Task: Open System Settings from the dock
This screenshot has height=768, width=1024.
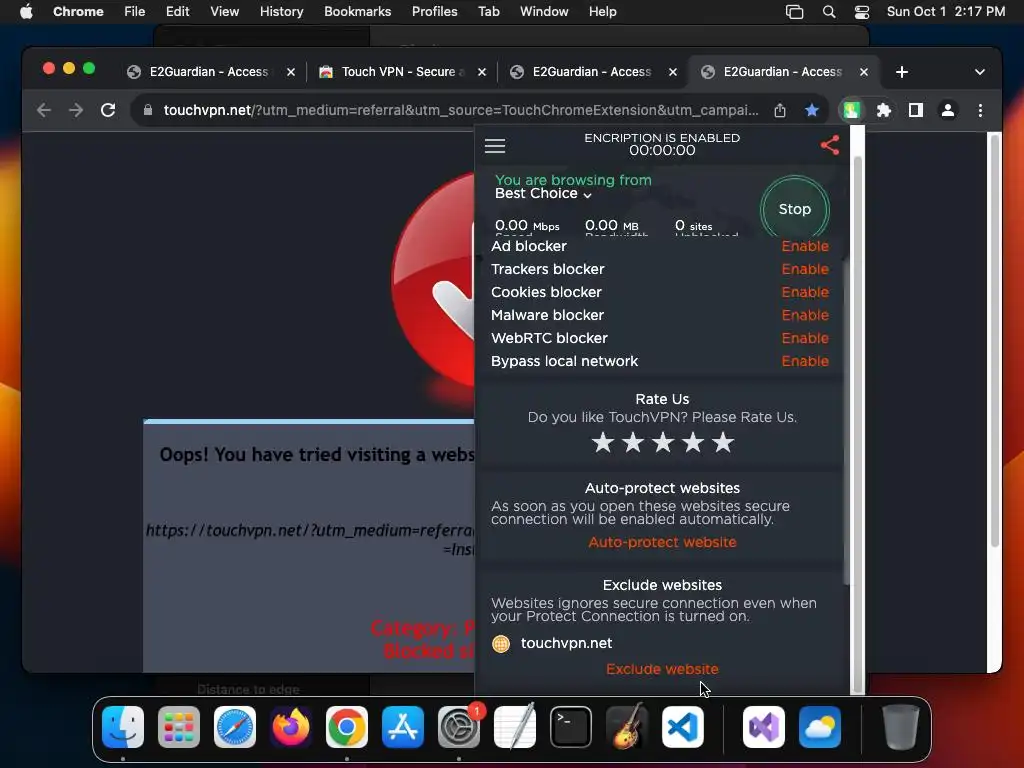Action: tap(458, 727)
